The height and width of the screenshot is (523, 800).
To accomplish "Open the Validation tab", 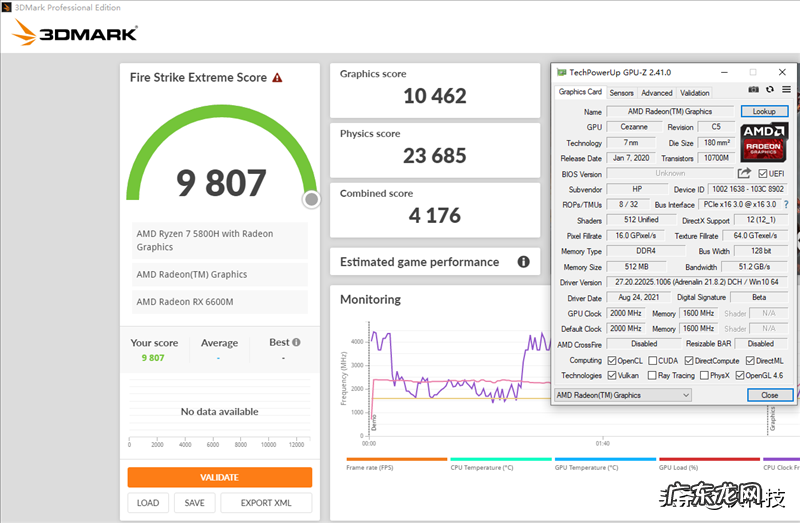I will tap(695, 93).
